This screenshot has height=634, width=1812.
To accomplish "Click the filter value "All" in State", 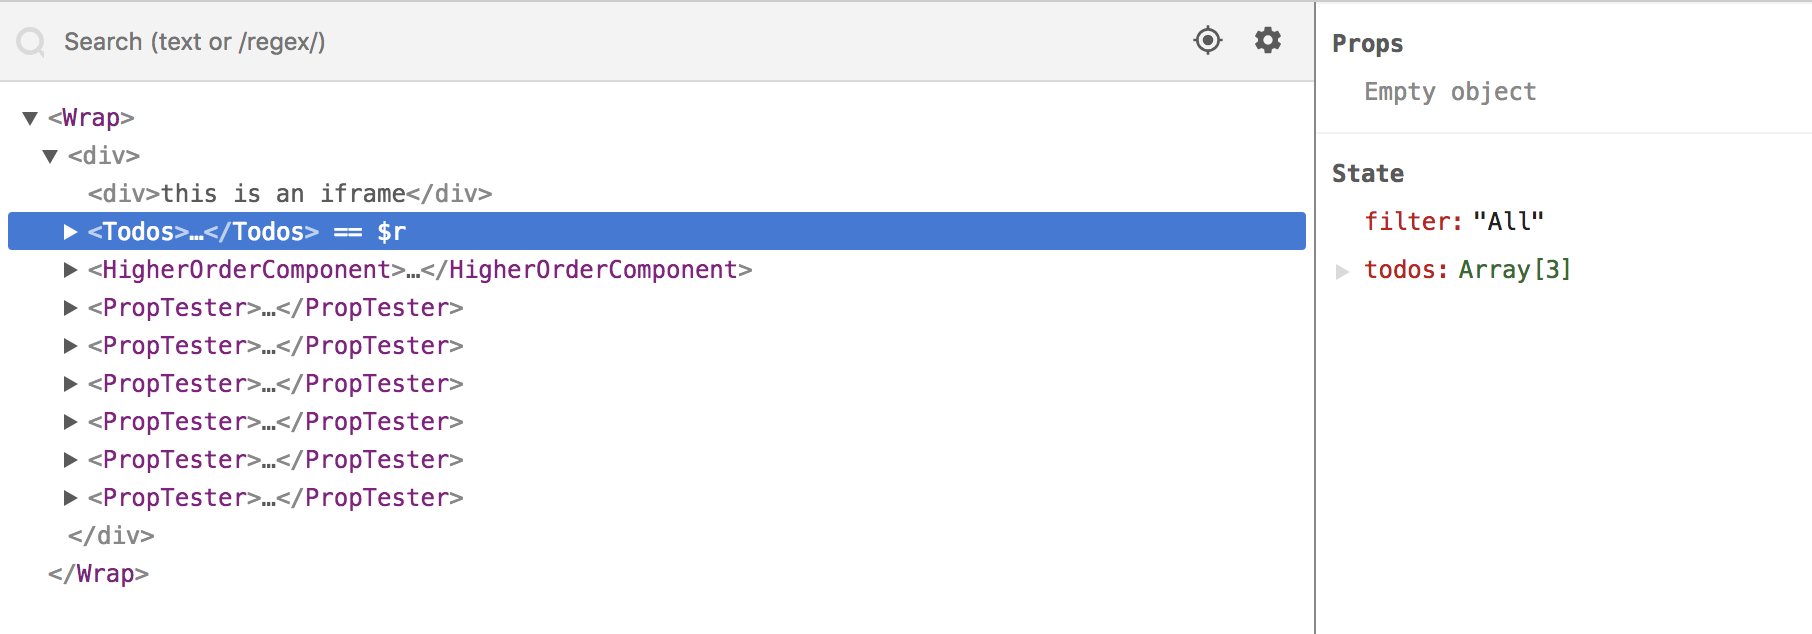I will [x=1506, y=221].
